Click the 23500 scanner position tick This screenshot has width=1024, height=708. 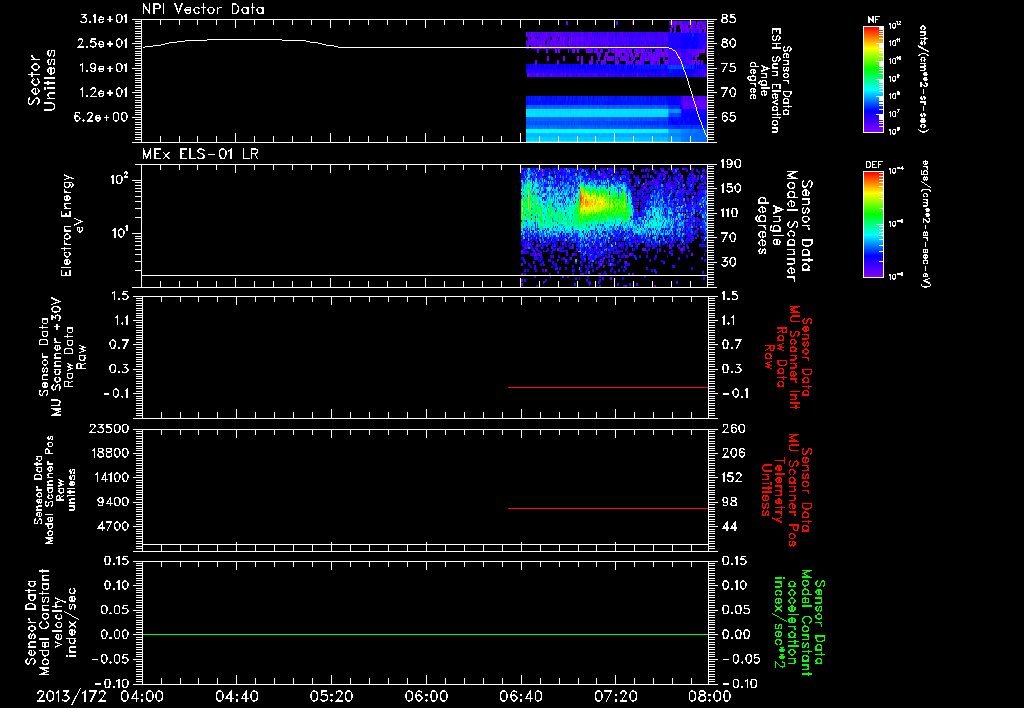point(108,428)
